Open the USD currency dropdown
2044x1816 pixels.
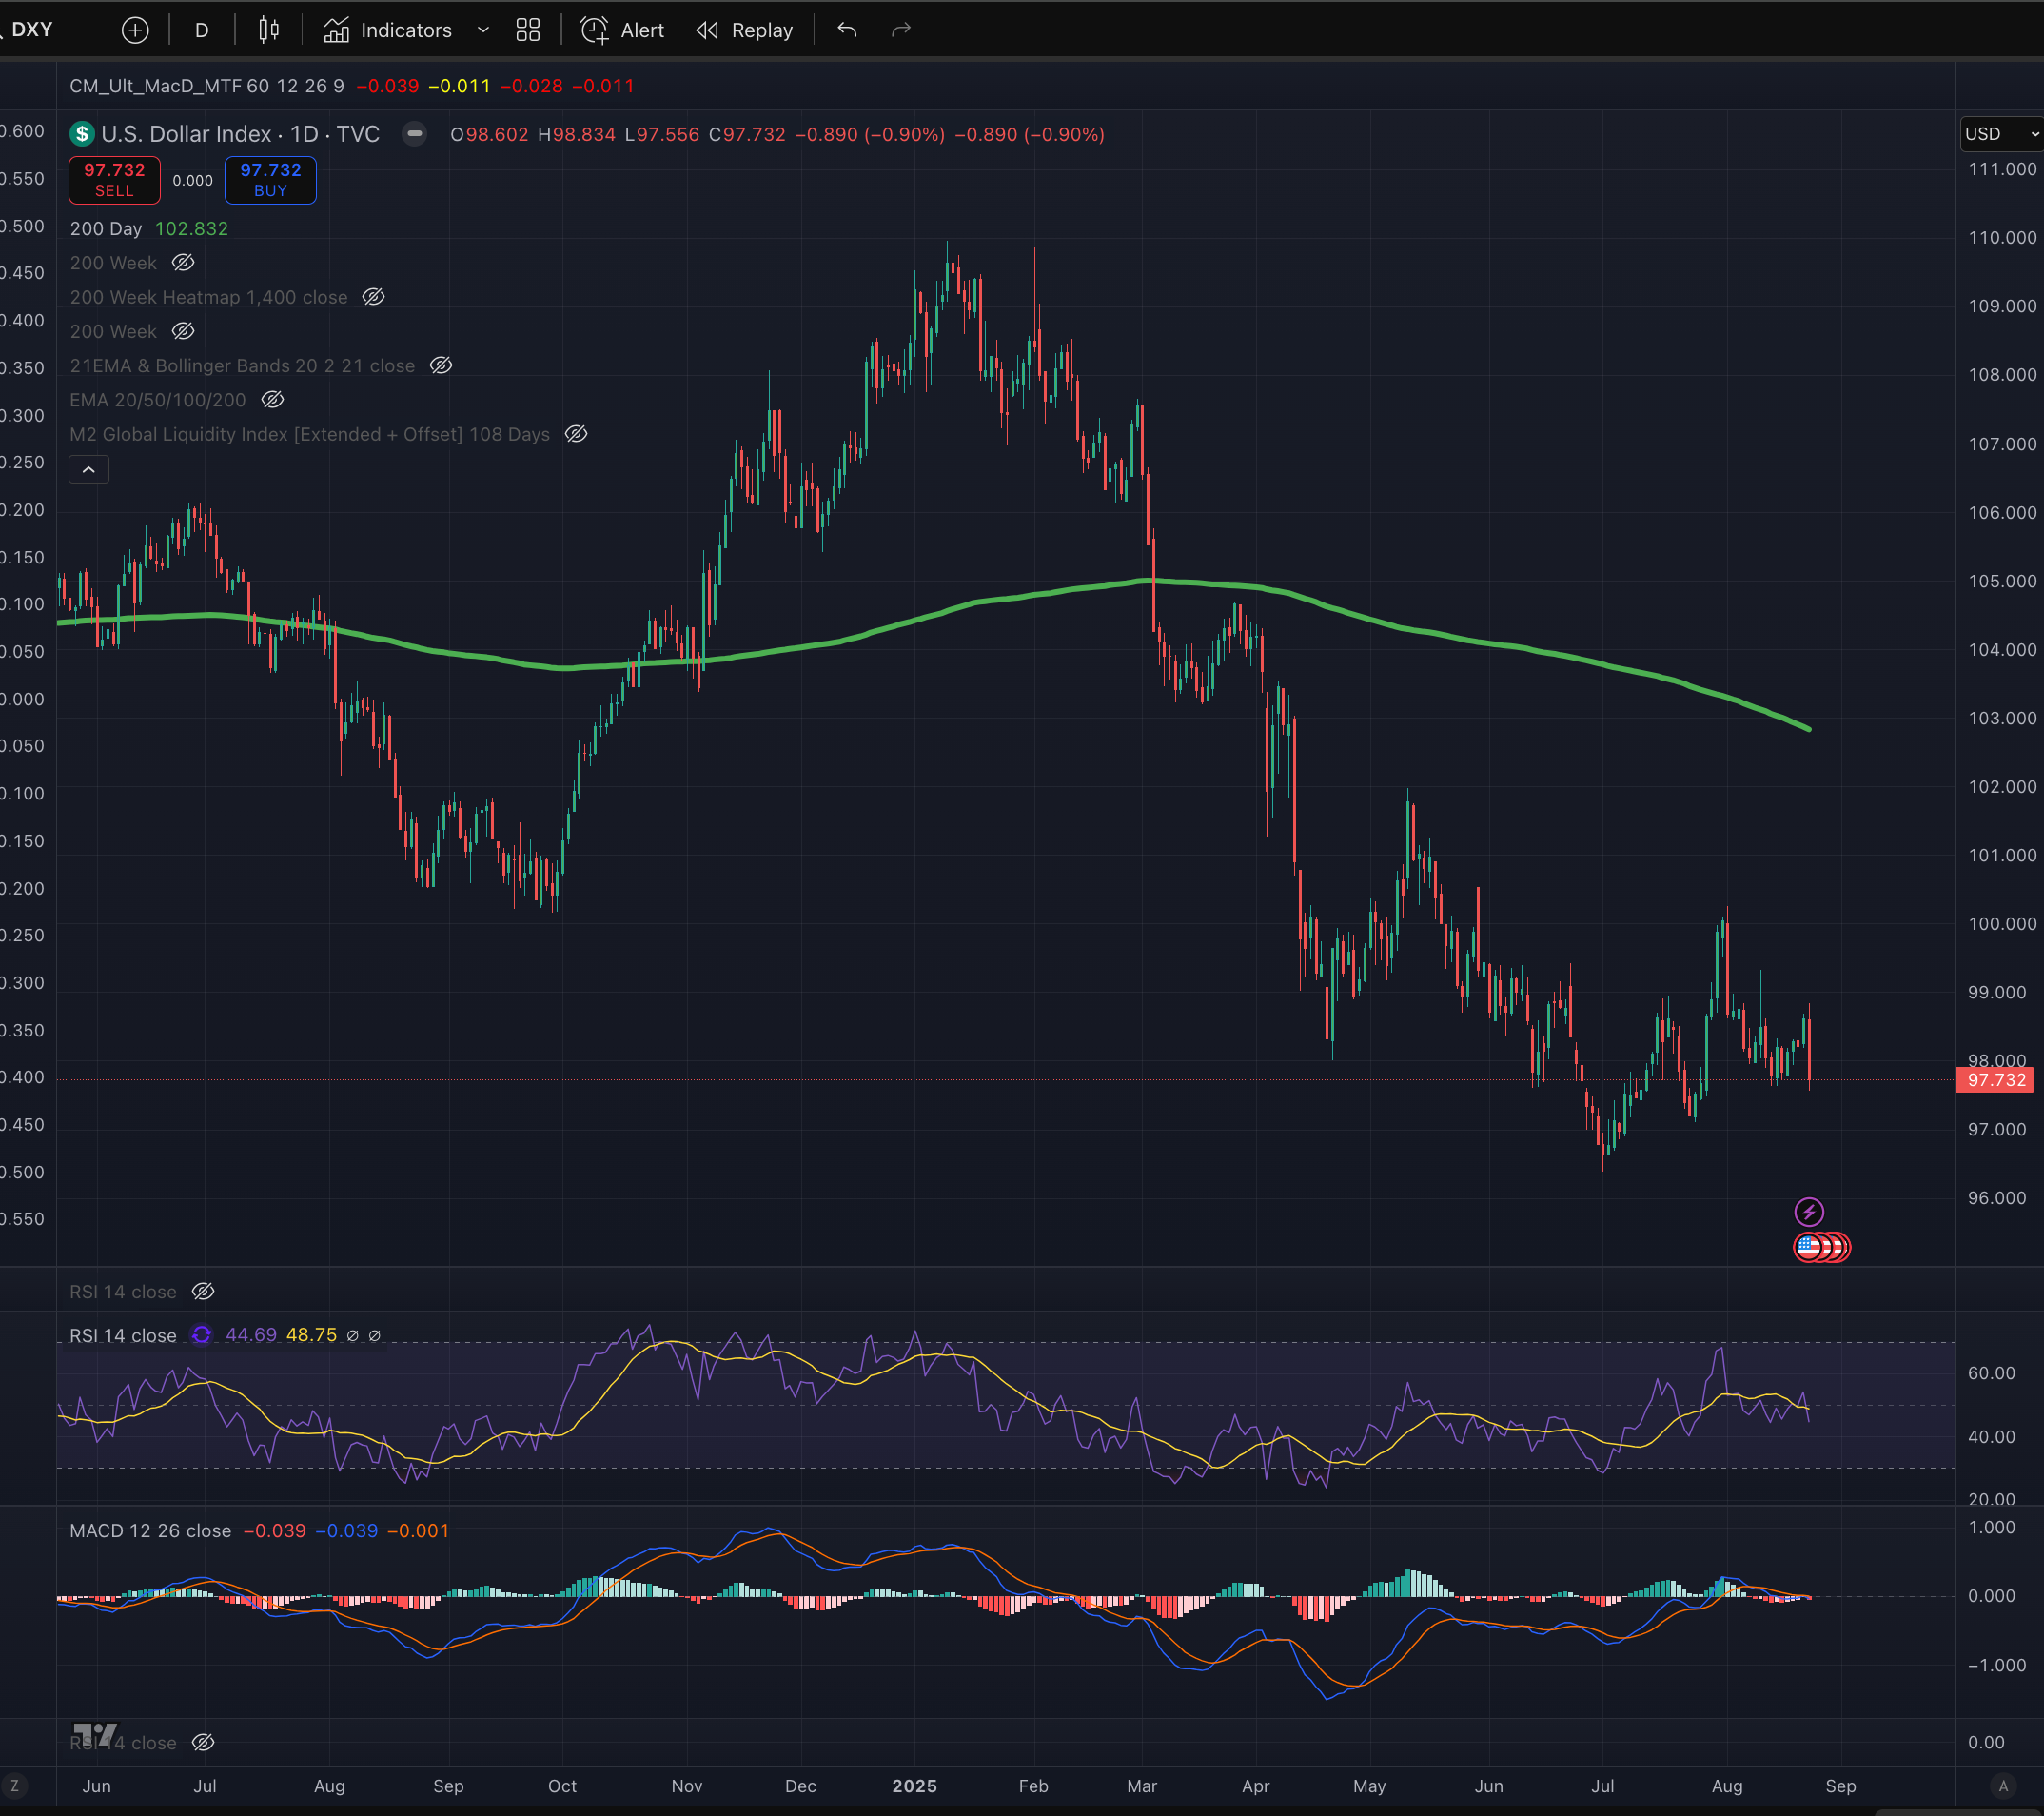click(x=2000, y=134)
